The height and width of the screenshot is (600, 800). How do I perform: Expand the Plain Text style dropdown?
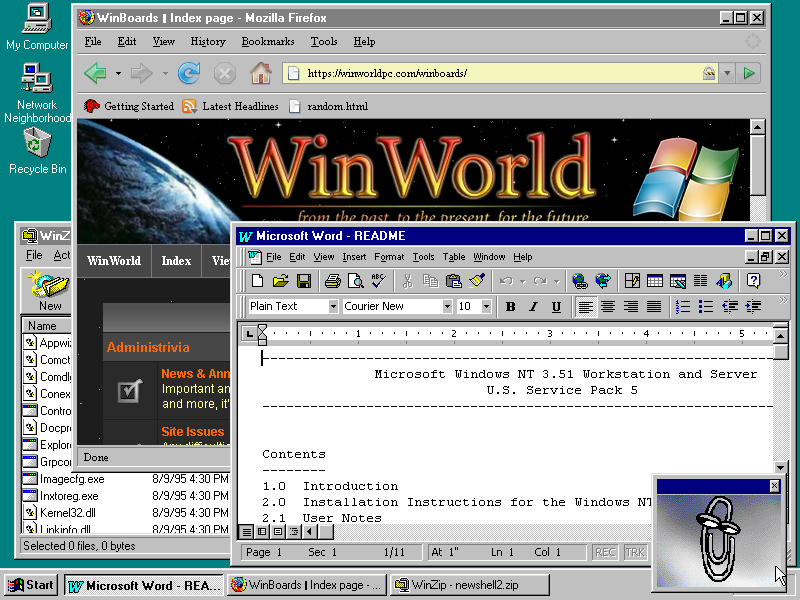click(333, 306)
